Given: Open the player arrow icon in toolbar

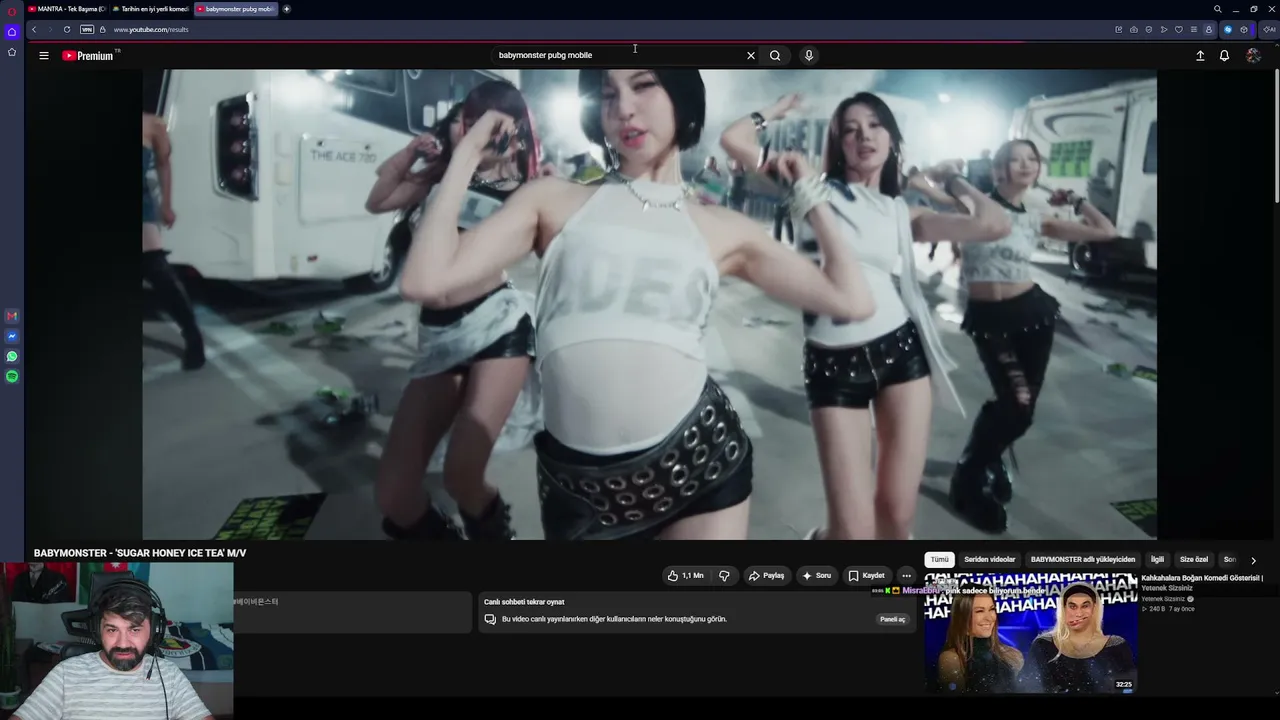Looking at the screenshot, I should [1164, 30].
